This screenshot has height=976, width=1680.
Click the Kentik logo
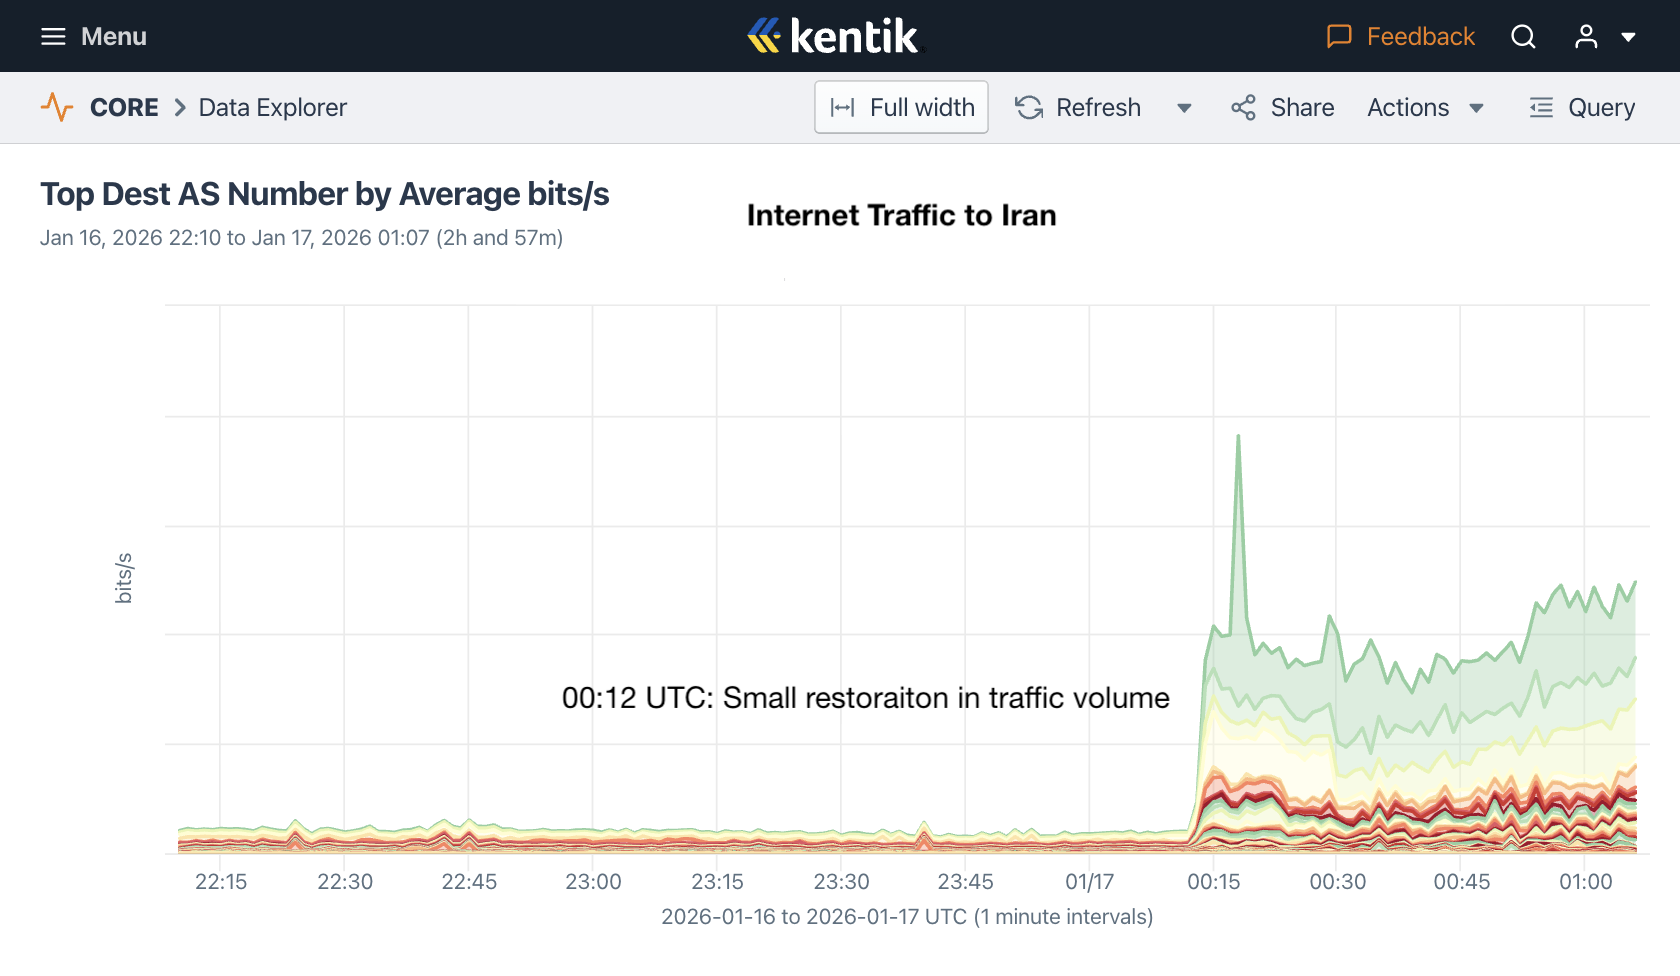(x=833, y=37)
